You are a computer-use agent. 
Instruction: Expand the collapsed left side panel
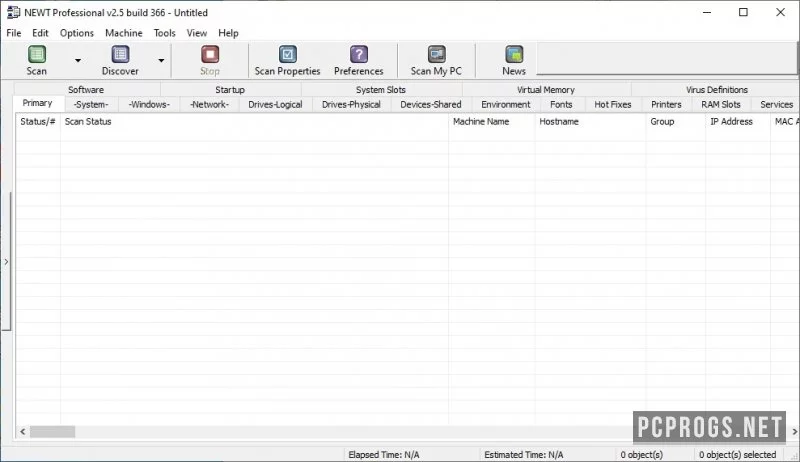pyautogui.click(x=6, y=262)
